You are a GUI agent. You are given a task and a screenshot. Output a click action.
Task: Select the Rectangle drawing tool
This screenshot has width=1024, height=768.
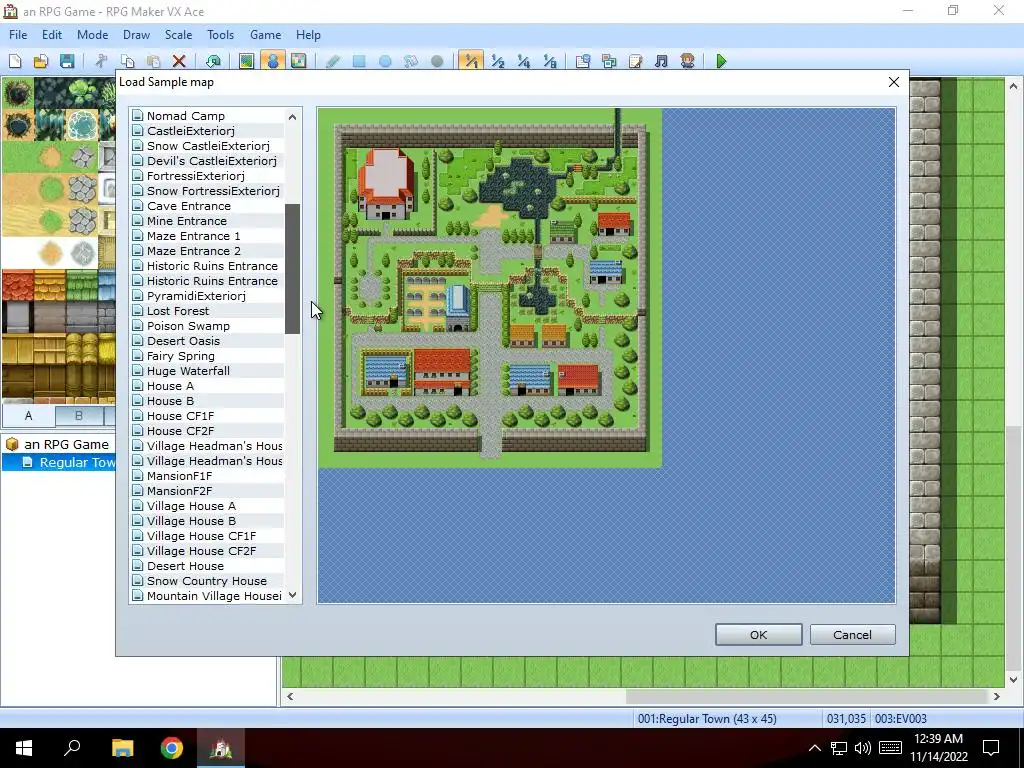(359, 61)
